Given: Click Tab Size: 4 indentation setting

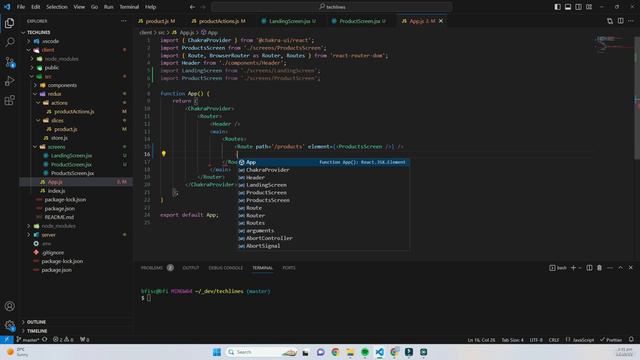Looking at the screenshot, I should pyautogui.click(x=513, y=340).
